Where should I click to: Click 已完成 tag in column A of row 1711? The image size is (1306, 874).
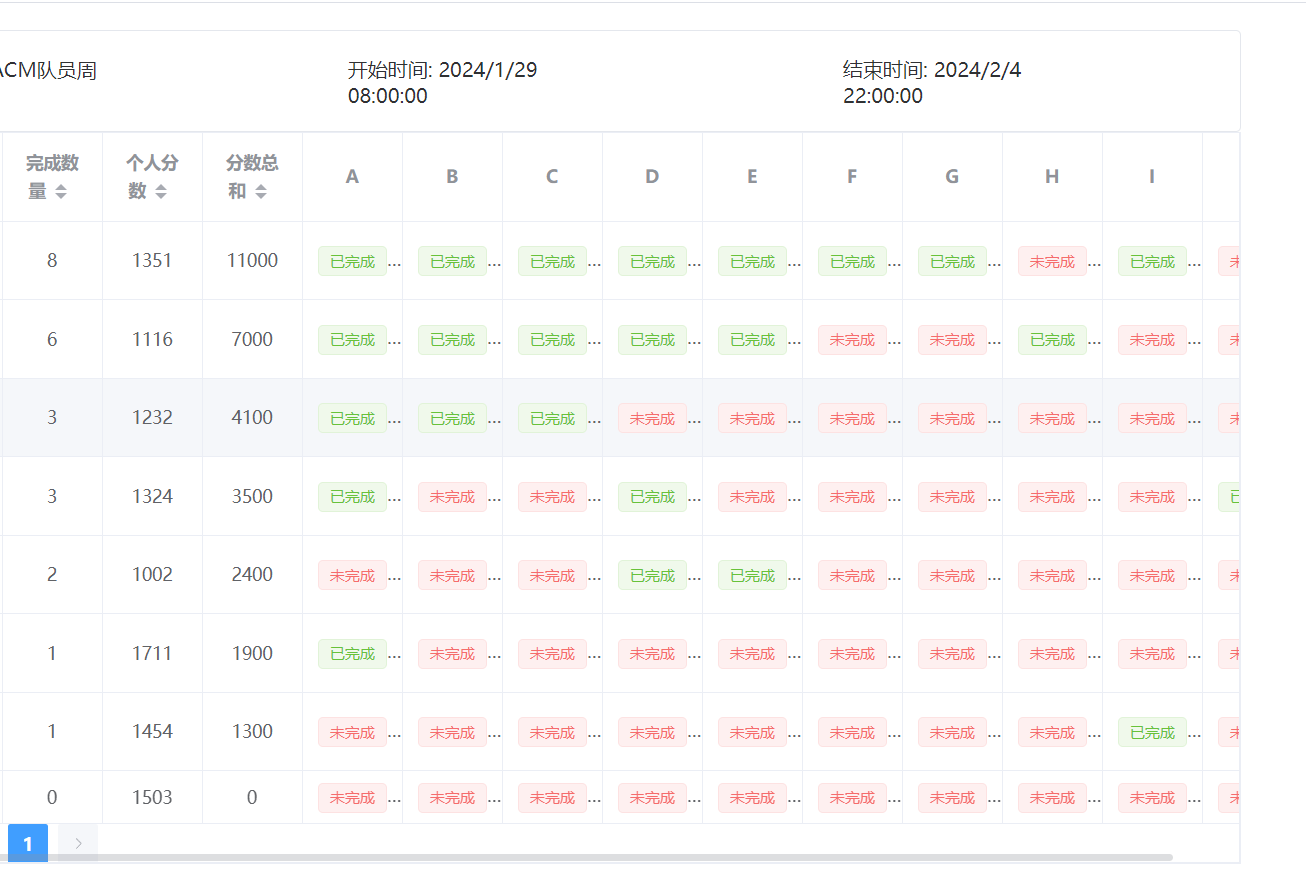(352, 654)
